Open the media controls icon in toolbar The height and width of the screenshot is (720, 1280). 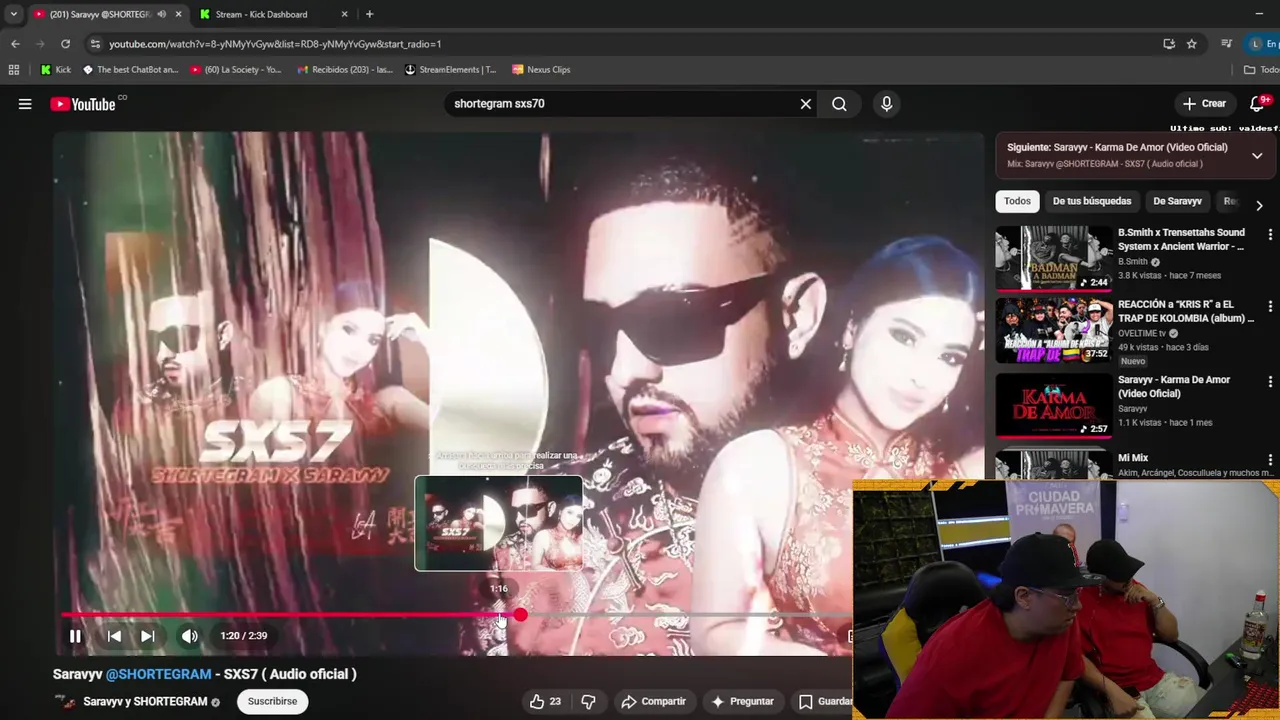1226,44
